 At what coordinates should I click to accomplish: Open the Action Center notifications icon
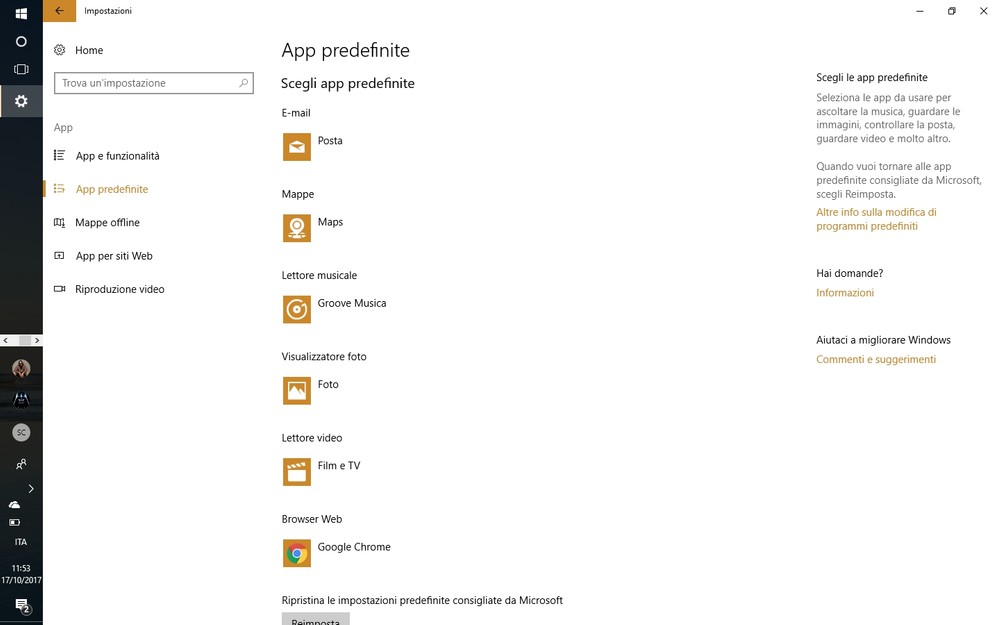click(x=21, y=605)
